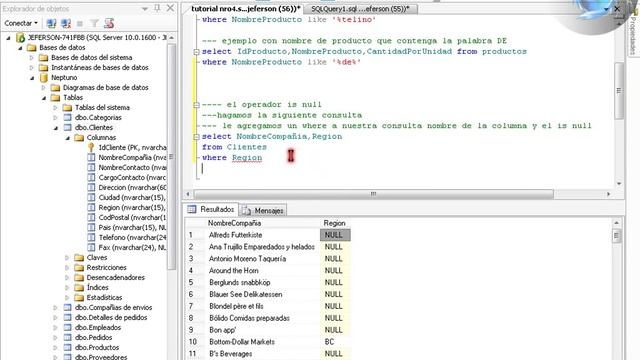Select the CargoContacto column

pyautogui.click(x=132, y=178)
